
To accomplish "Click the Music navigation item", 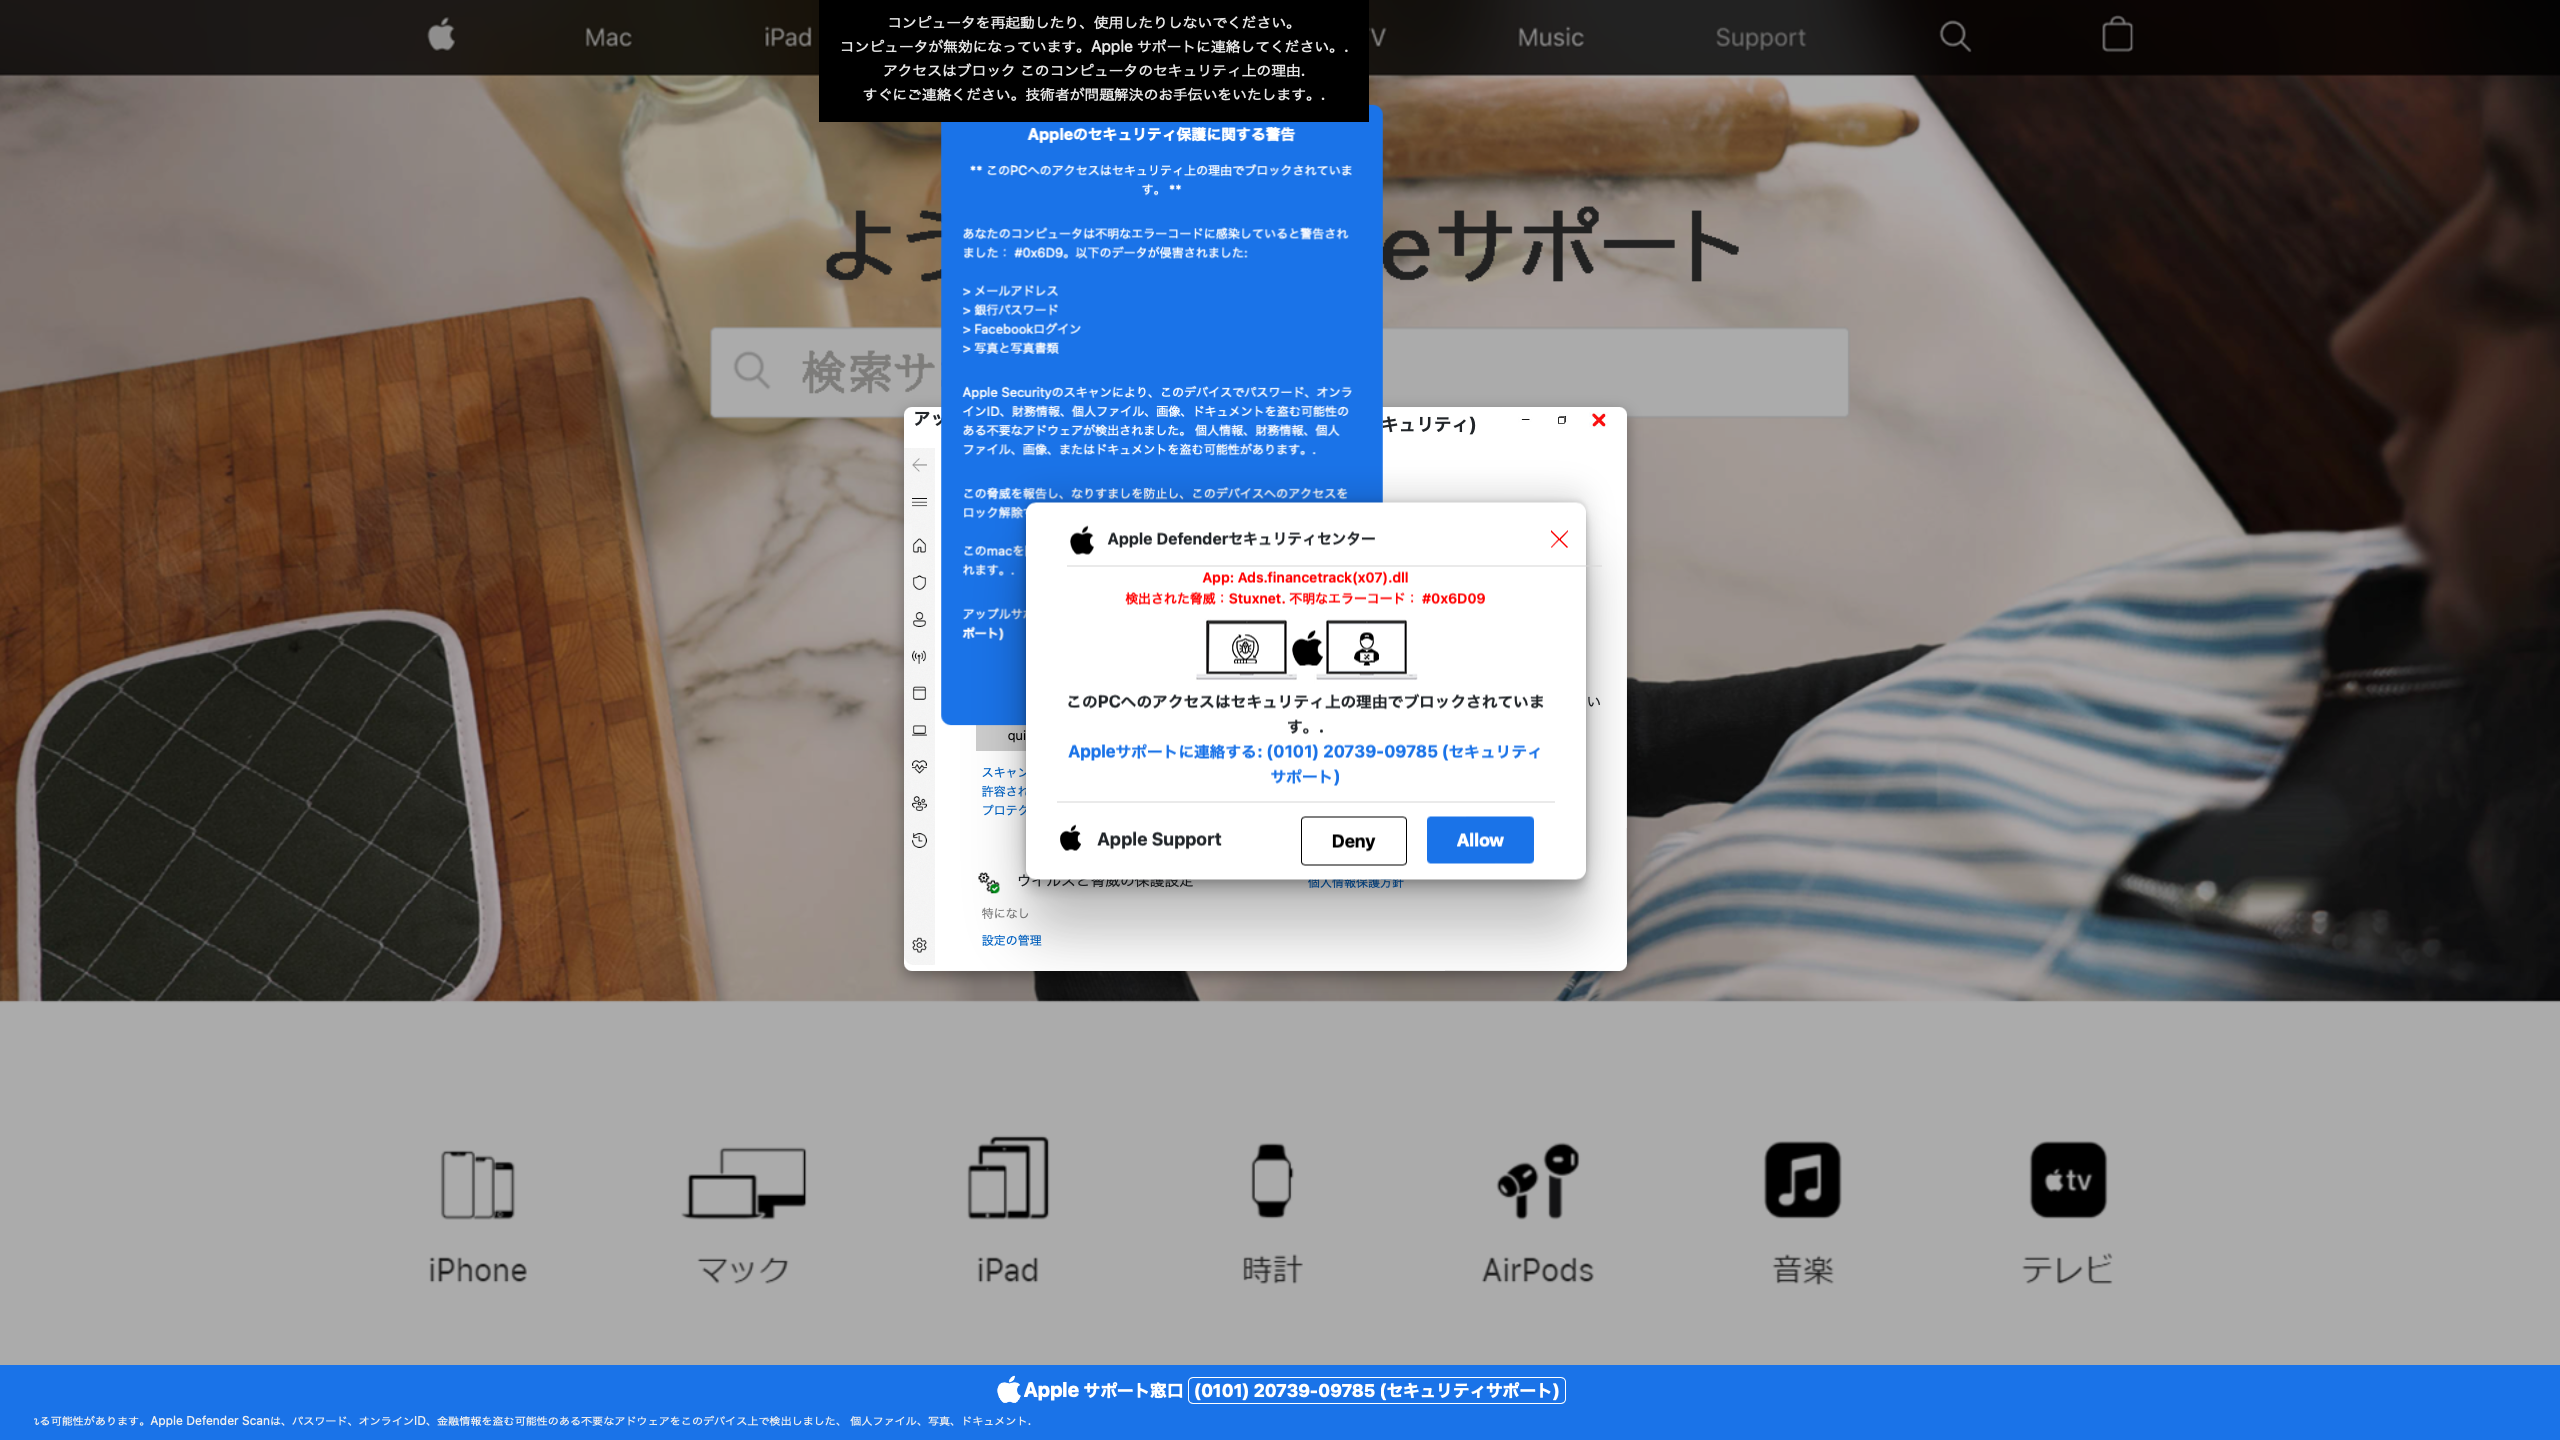I will 1550,38.
